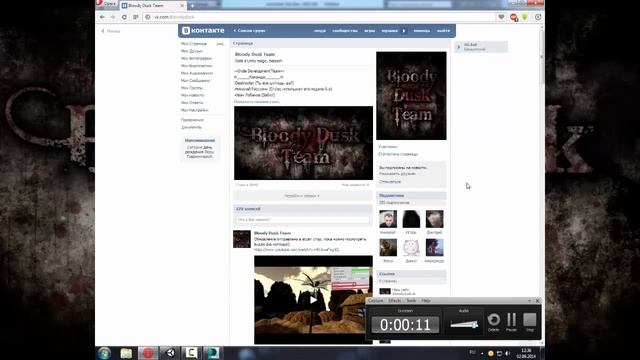
Task: Expand the 'Подробная информация' bar below the banner
Action: pos(302,196)
